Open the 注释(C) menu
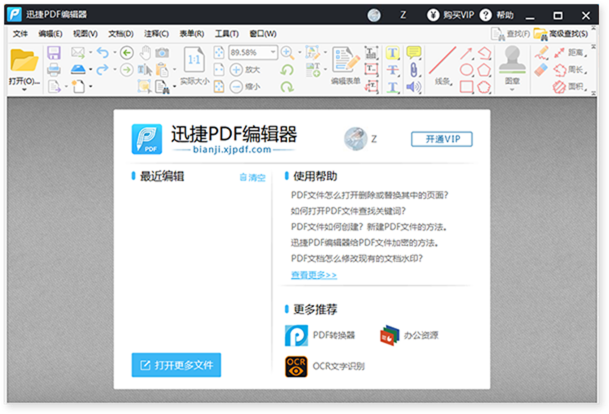Viewport: 609px width, 414px height. click(x=156, y=34)
